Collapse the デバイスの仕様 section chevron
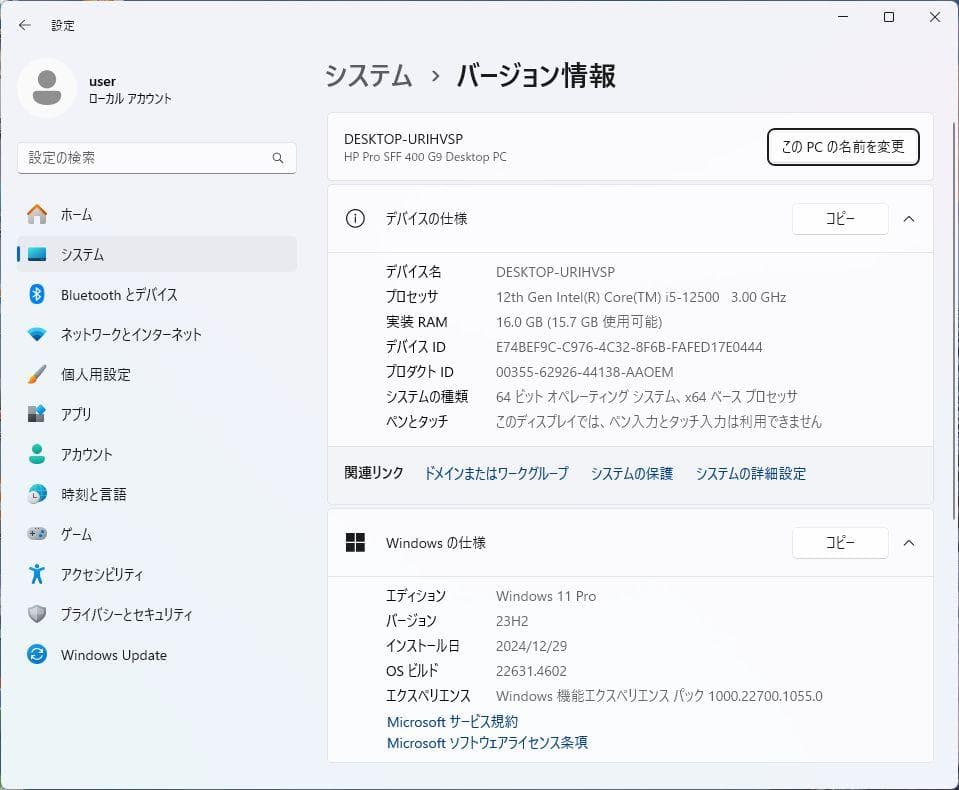This screenshot has width=959, height=790. 908,219
